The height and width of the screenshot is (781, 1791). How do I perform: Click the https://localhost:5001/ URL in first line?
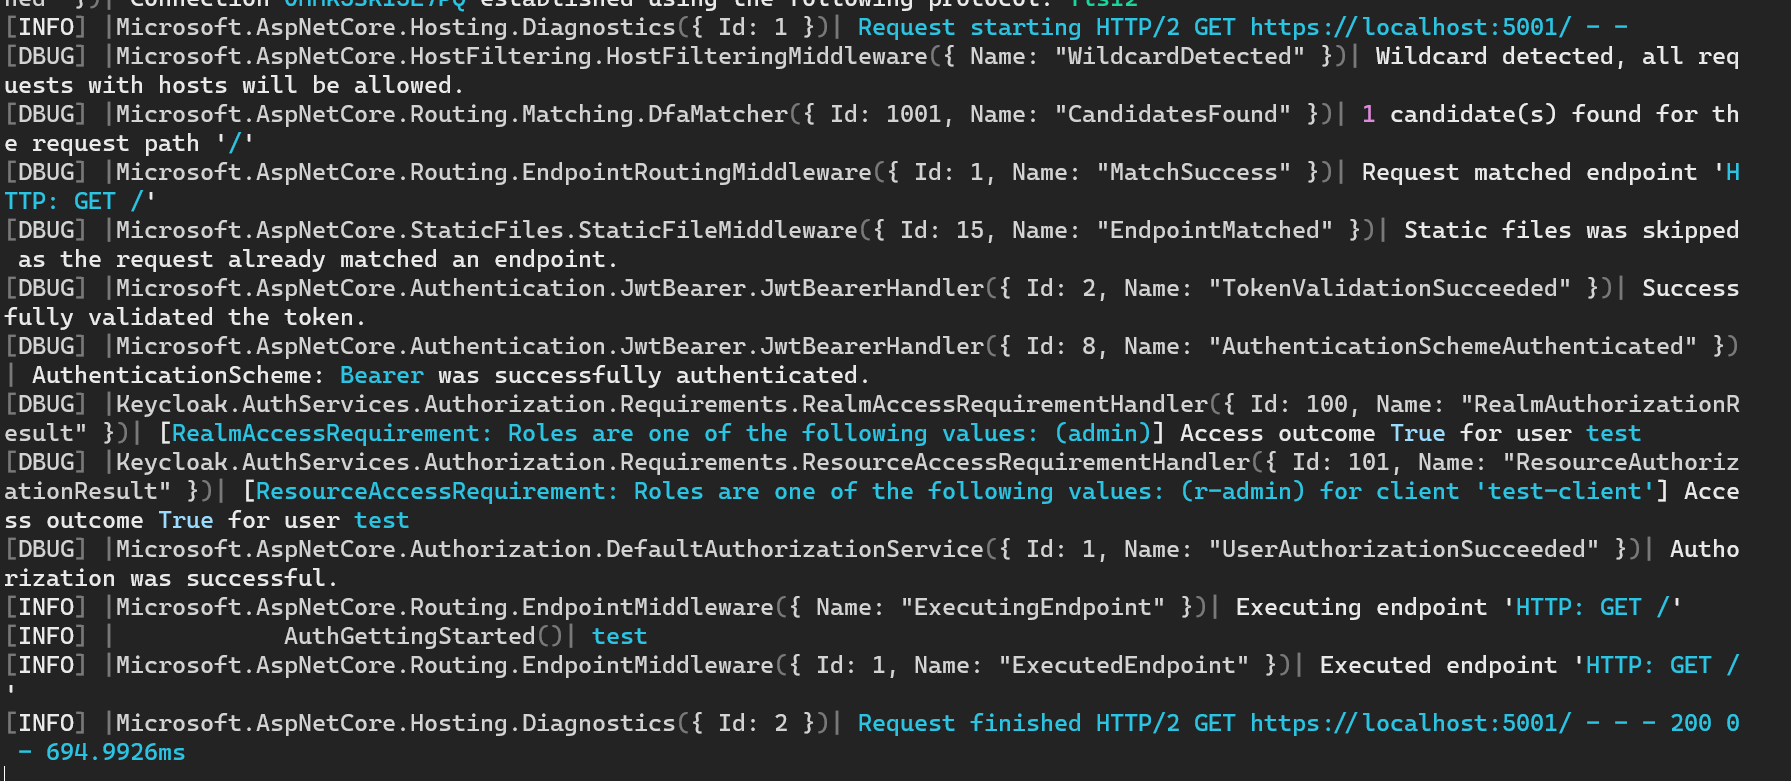1411,27
